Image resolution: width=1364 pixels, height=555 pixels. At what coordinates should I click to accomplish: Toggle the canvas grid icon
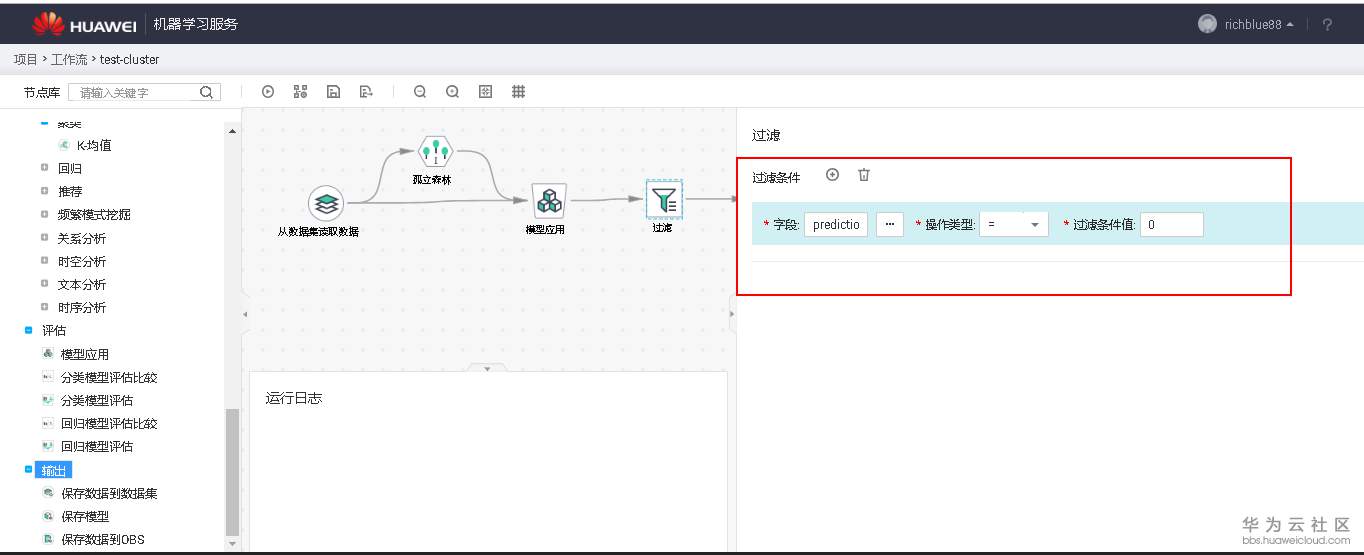tap(519, 92)
